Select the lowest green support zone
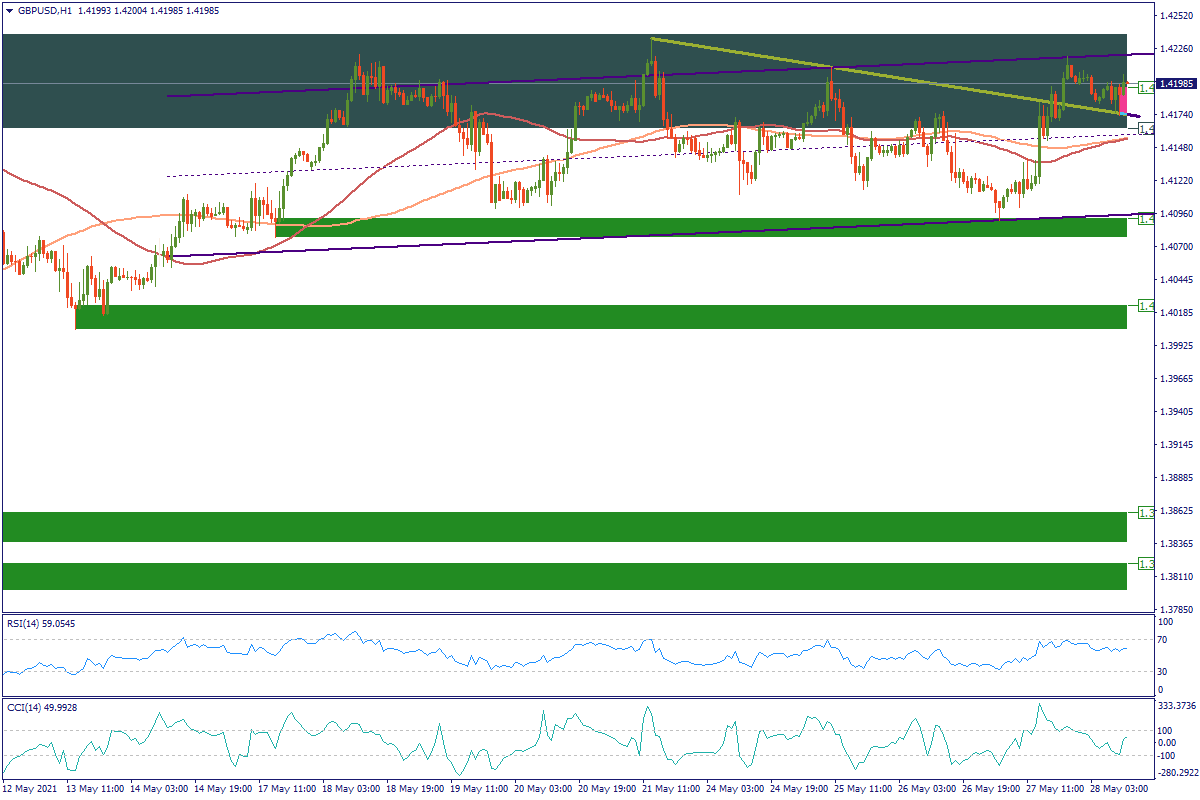This screenshot has height=800, width=1200. click(565, 576)
